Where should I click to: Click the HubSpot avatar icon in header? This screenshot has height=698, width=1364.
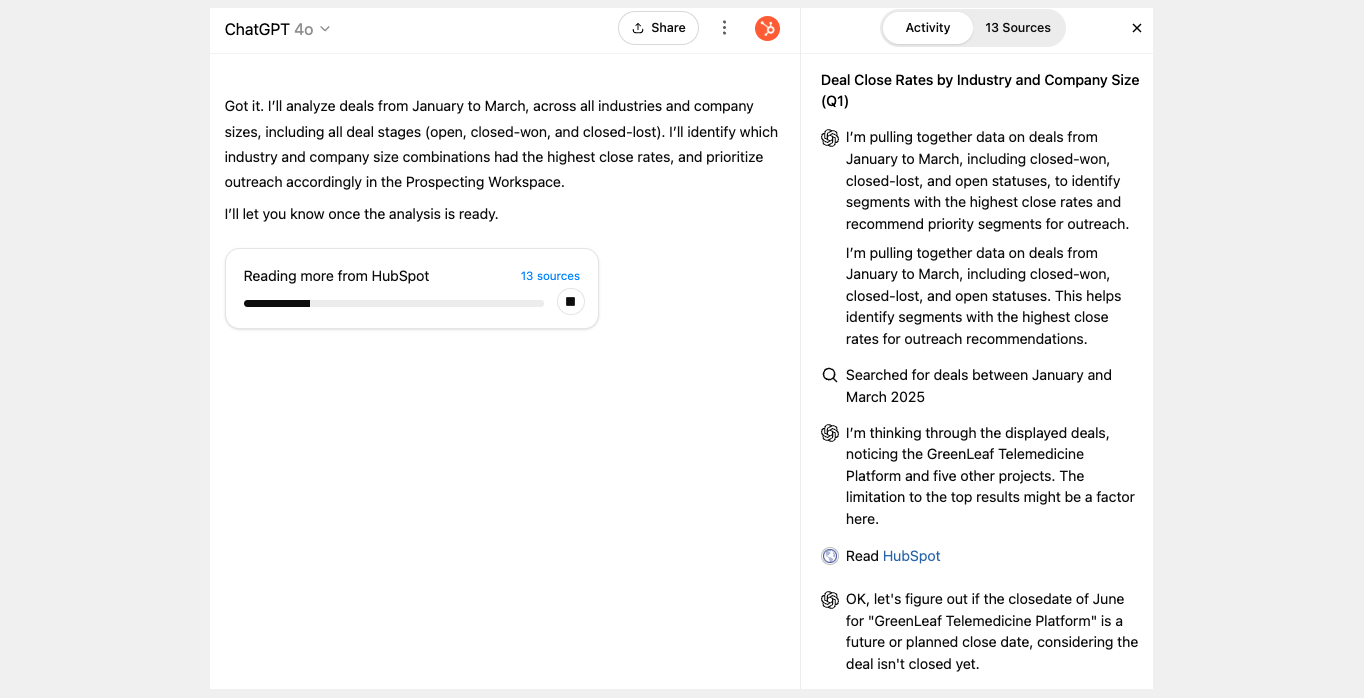767,28
